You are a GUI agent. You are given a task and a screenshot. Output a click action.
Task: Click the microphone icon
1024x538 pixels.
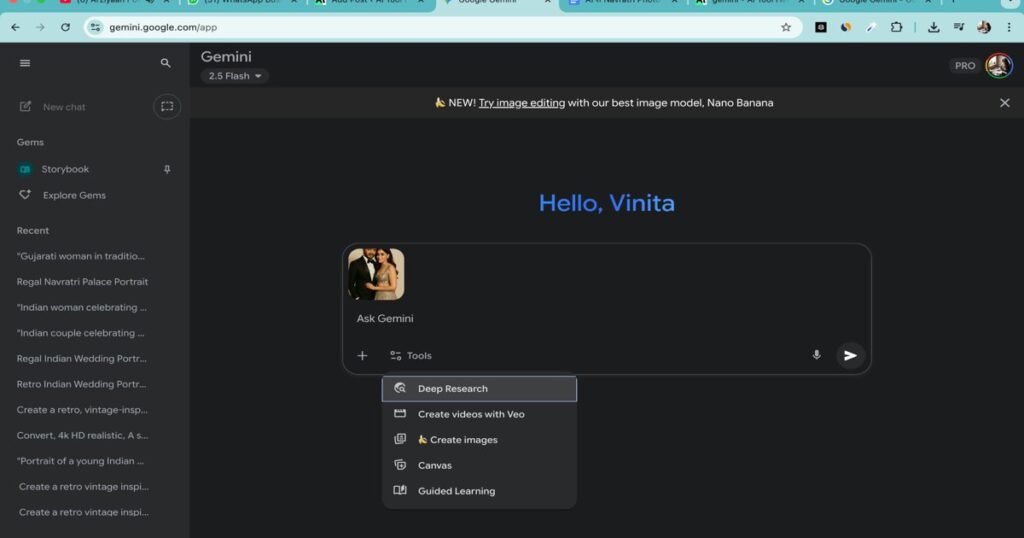click(816, 355)
